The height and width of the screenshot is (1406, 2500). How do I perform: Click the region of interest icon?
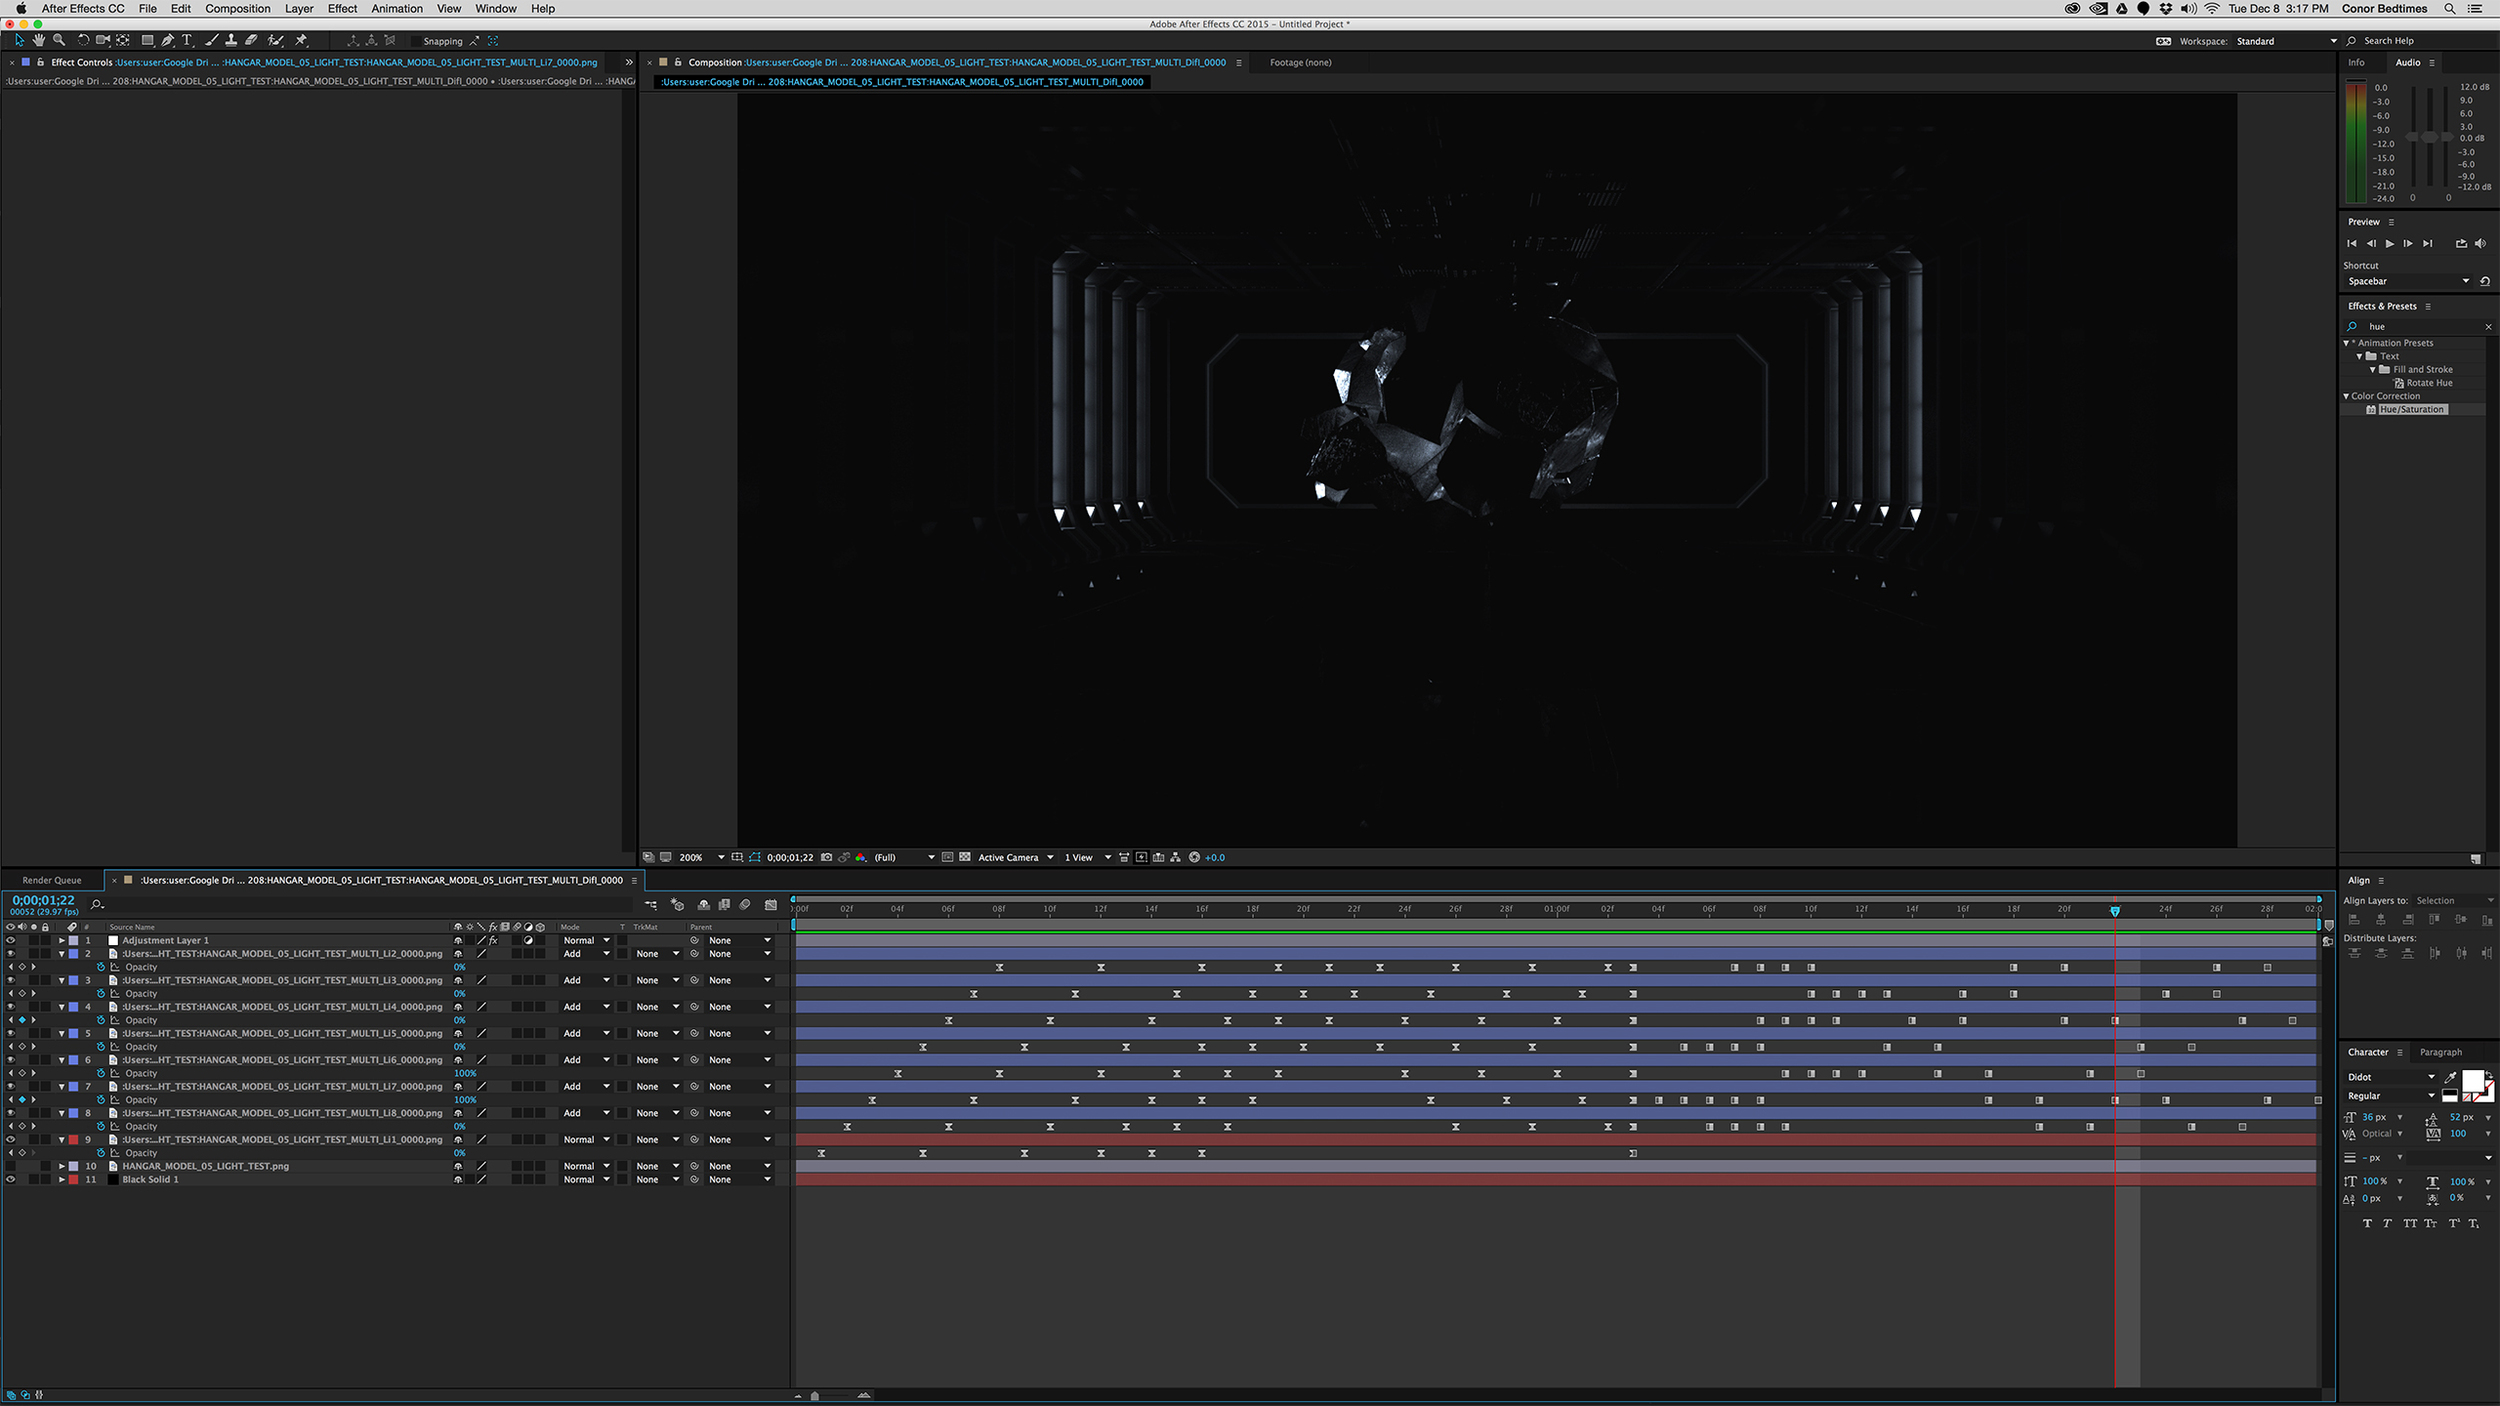click(947, 858)
